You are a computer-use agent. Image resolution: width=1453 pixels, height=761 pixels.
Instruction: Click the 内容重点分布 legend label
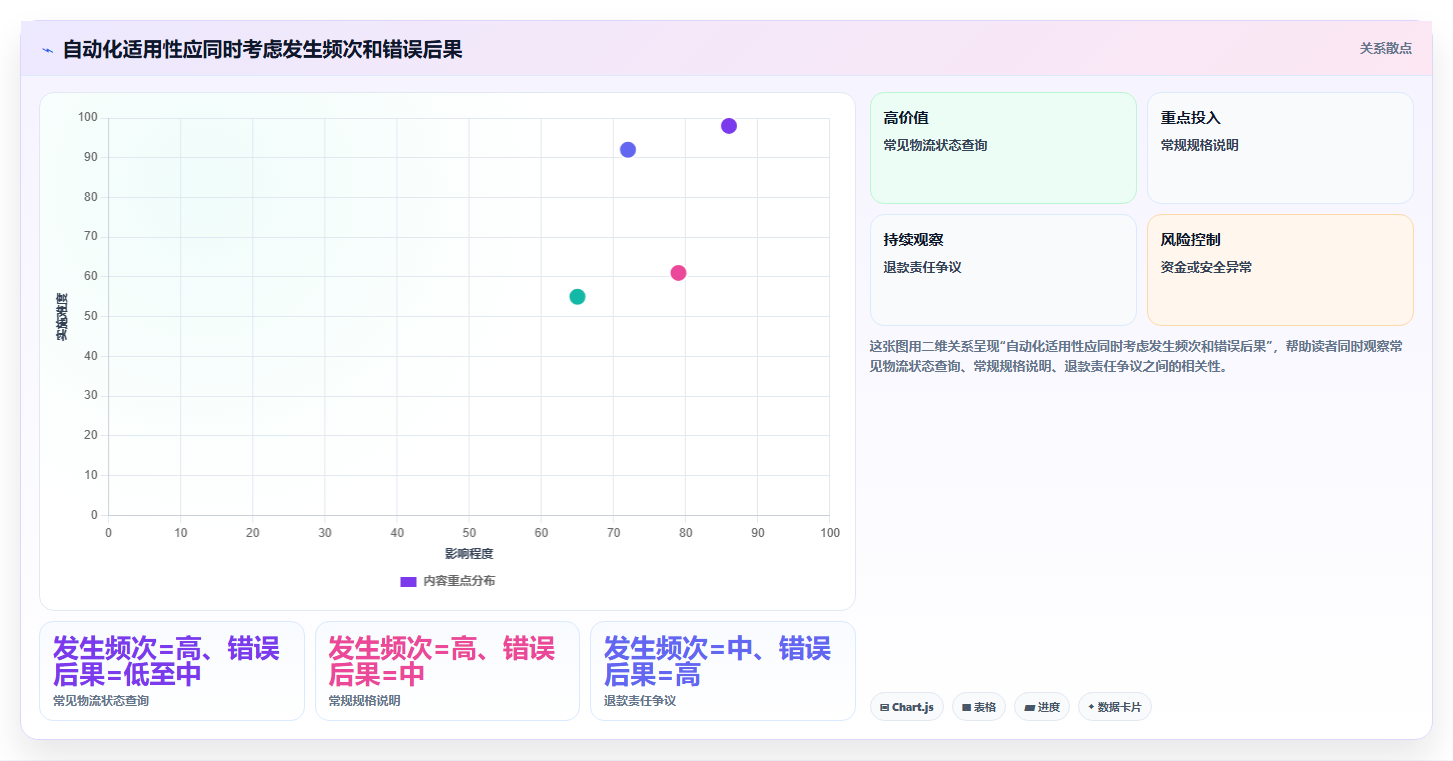459,581
